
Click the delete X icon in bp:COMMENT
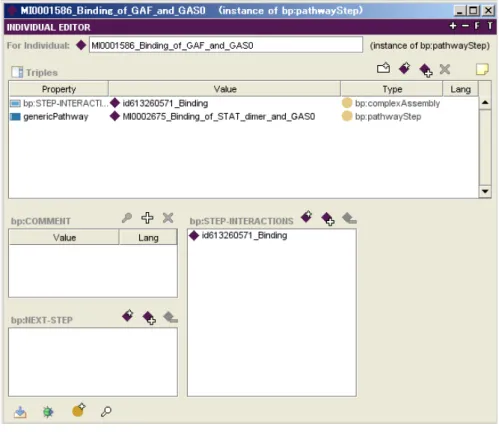click(x=168, y=218)
